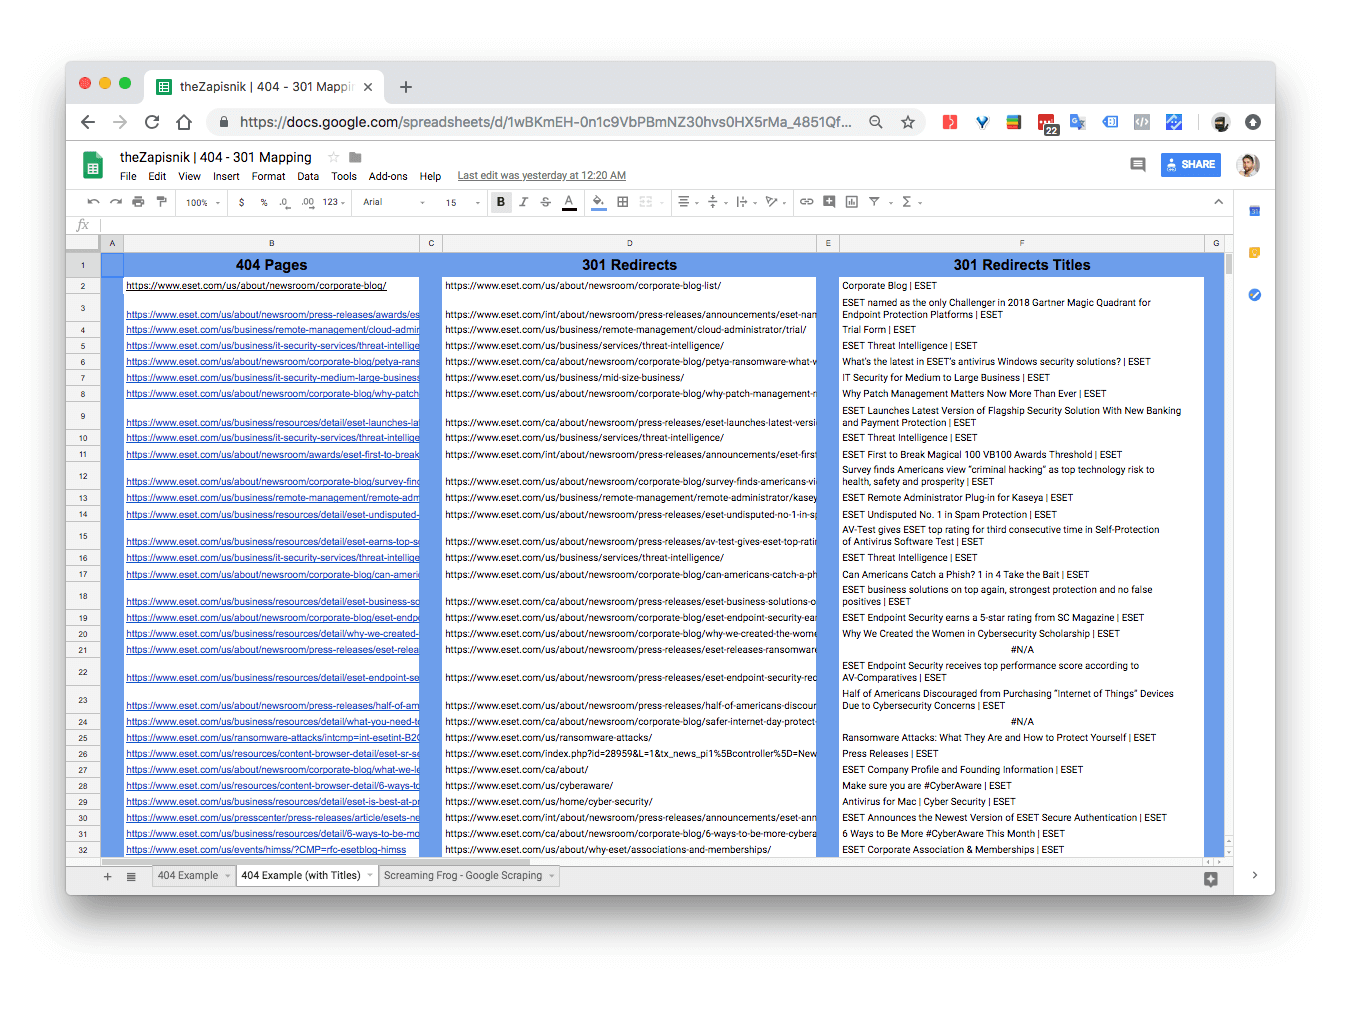1349x1025 pixels.
Task: Toggle bold formatting
Action: [x=501, y=202]
